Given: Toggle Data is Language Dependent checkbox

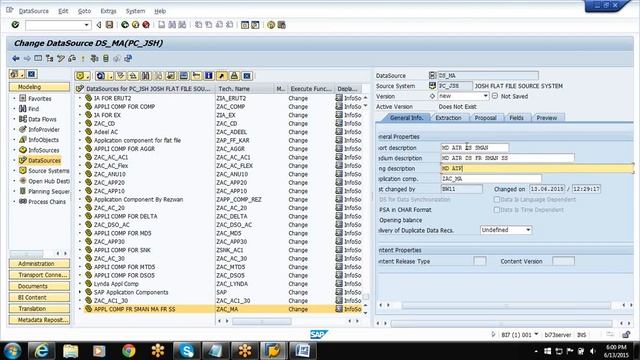Looking at the screenshot, I should tap(497, 200).
